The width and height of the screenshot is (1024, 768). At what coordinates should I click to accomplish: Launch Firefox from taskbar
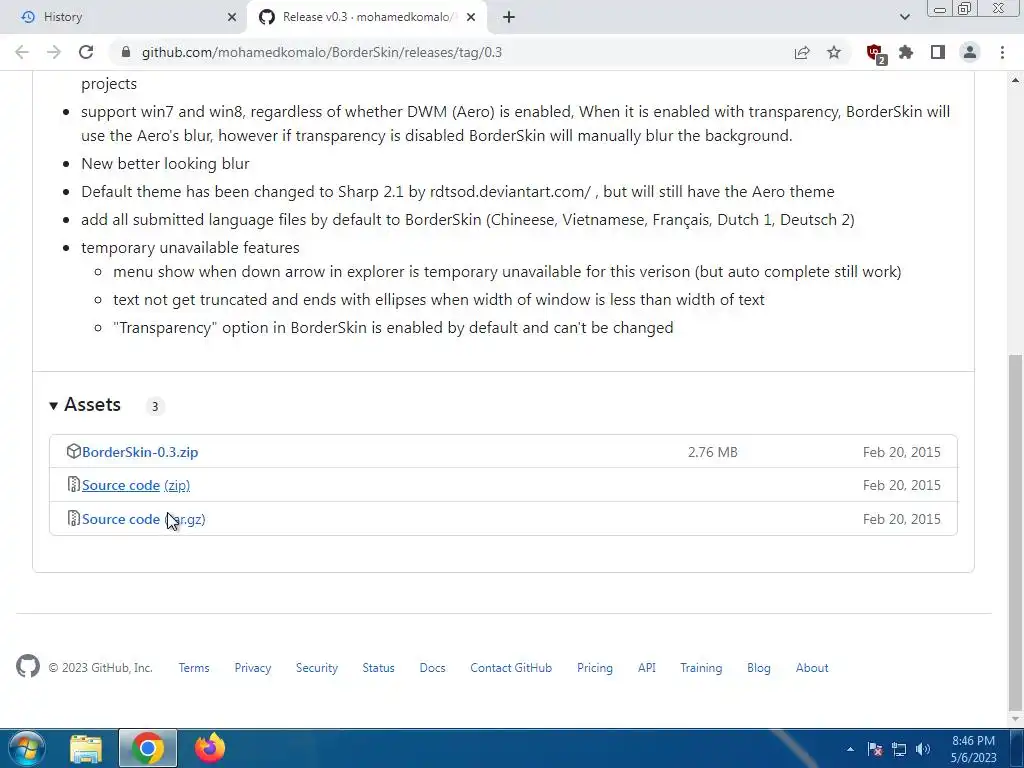click(210, 748)
